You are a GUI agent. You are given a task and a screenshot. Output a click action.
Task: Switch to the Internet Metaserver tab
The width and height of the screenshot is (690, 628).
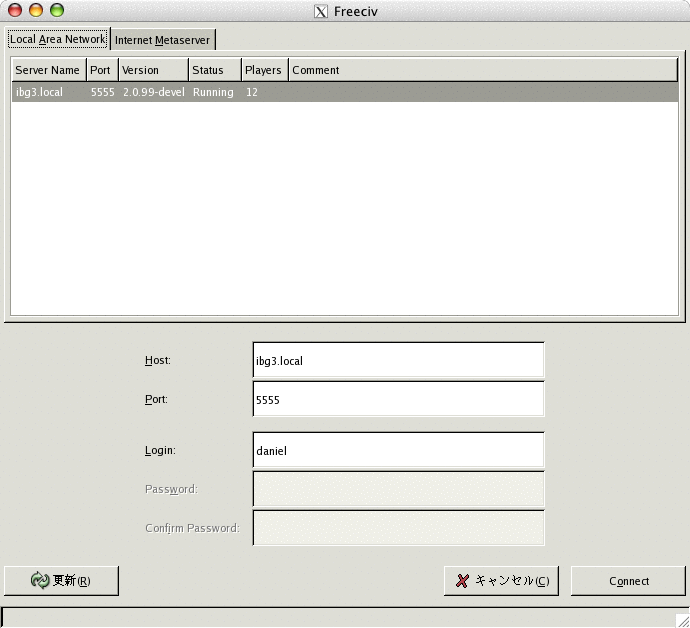(163, 40)
